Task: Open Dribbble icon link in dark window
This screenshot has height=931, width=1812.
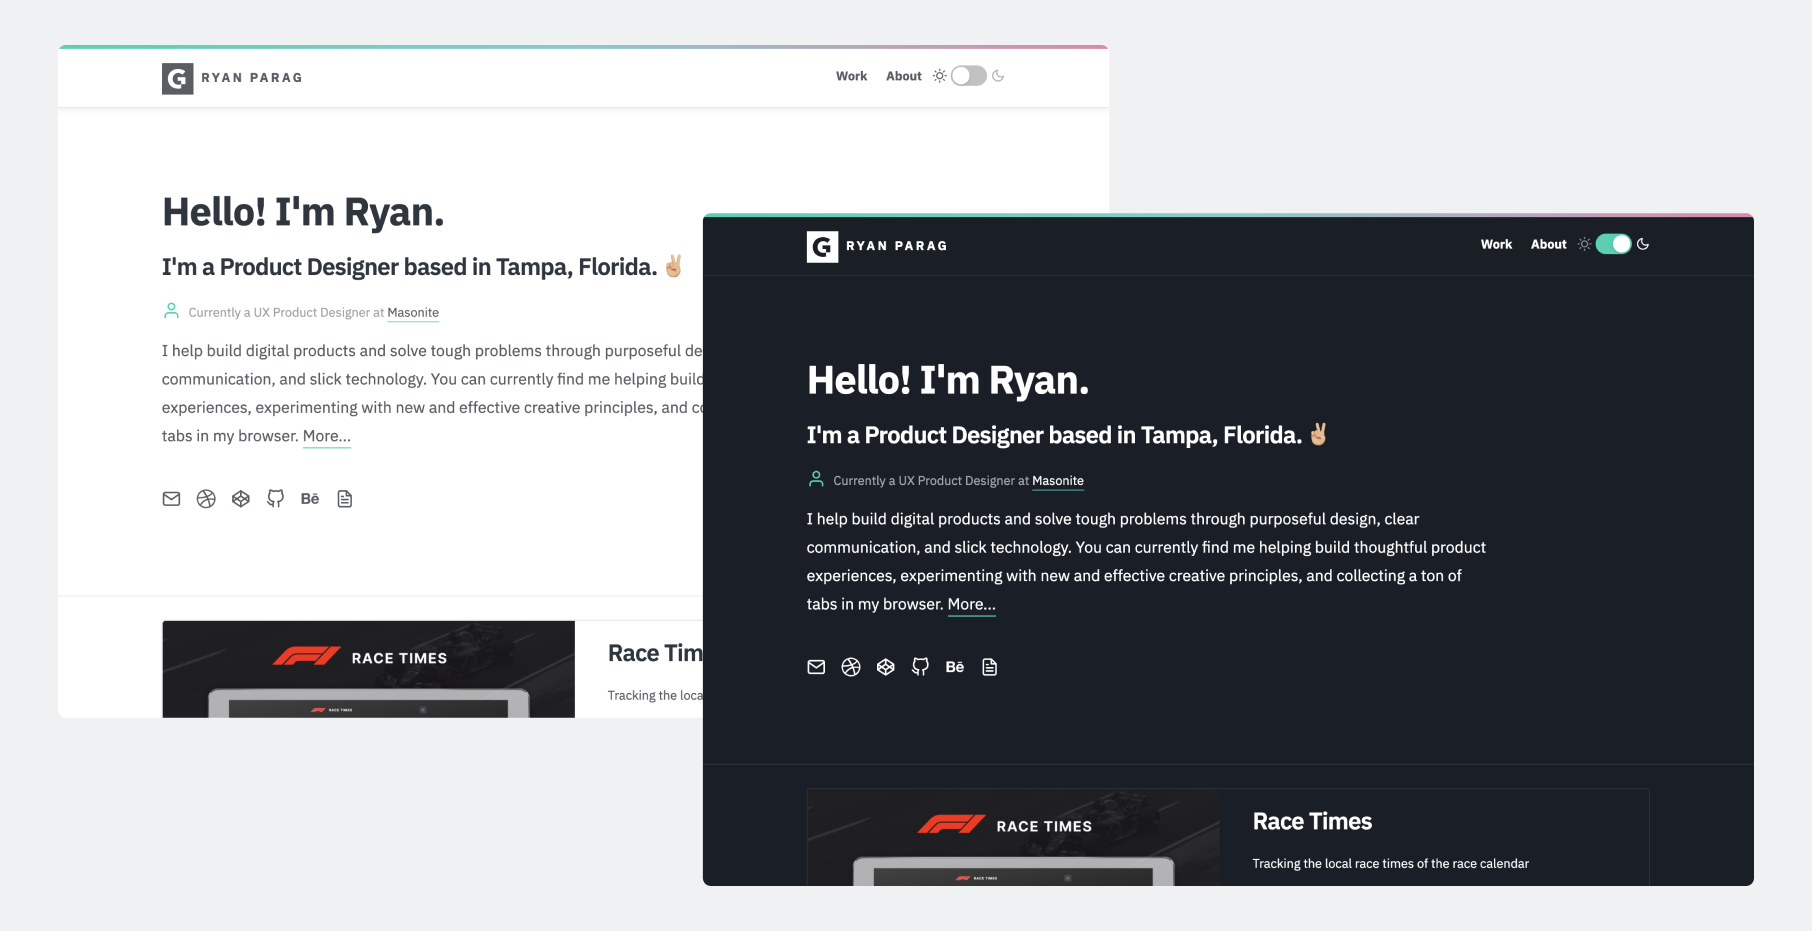Action: (851, 667)
